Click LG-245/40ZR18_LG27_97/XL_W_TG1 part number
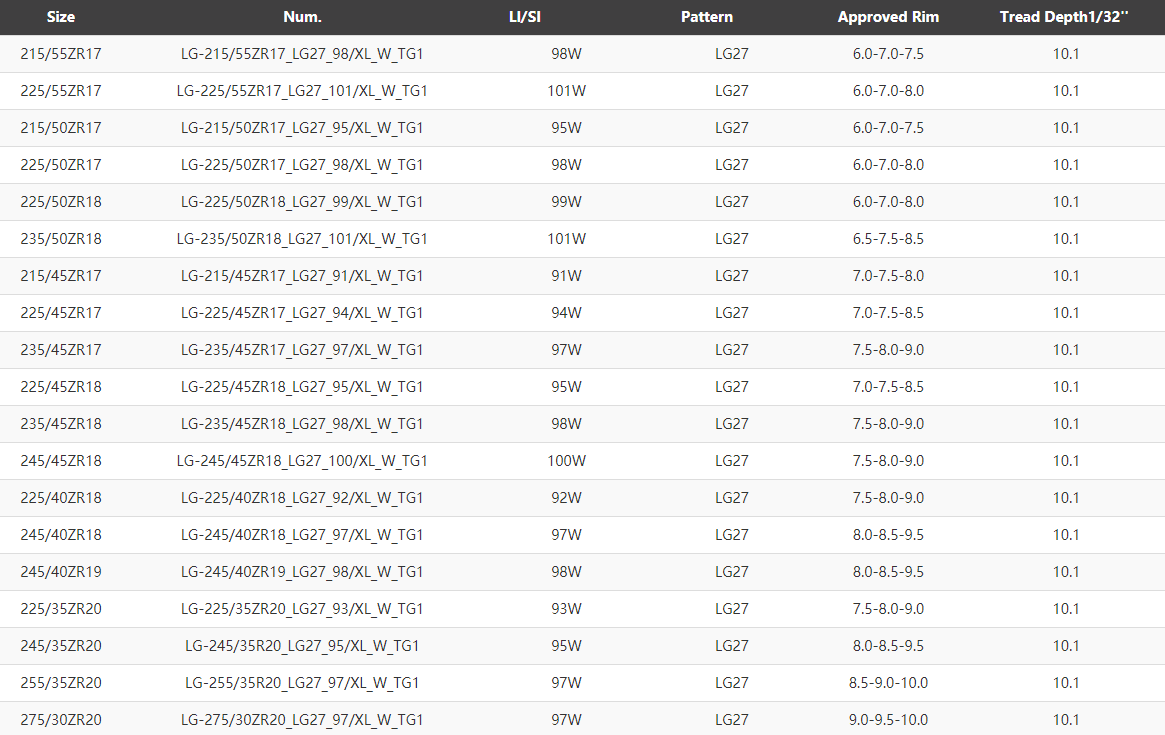This screenshot has height=735, width=1165. [x=302, y=535]
